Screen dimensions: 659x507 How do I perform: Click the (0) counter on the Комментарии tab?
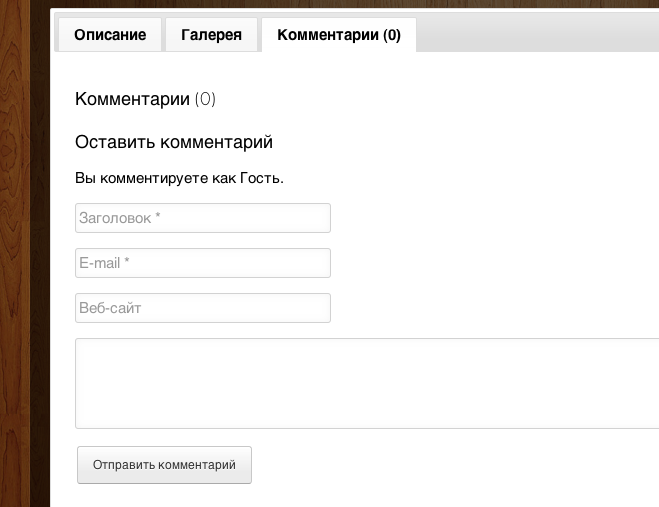389,35
